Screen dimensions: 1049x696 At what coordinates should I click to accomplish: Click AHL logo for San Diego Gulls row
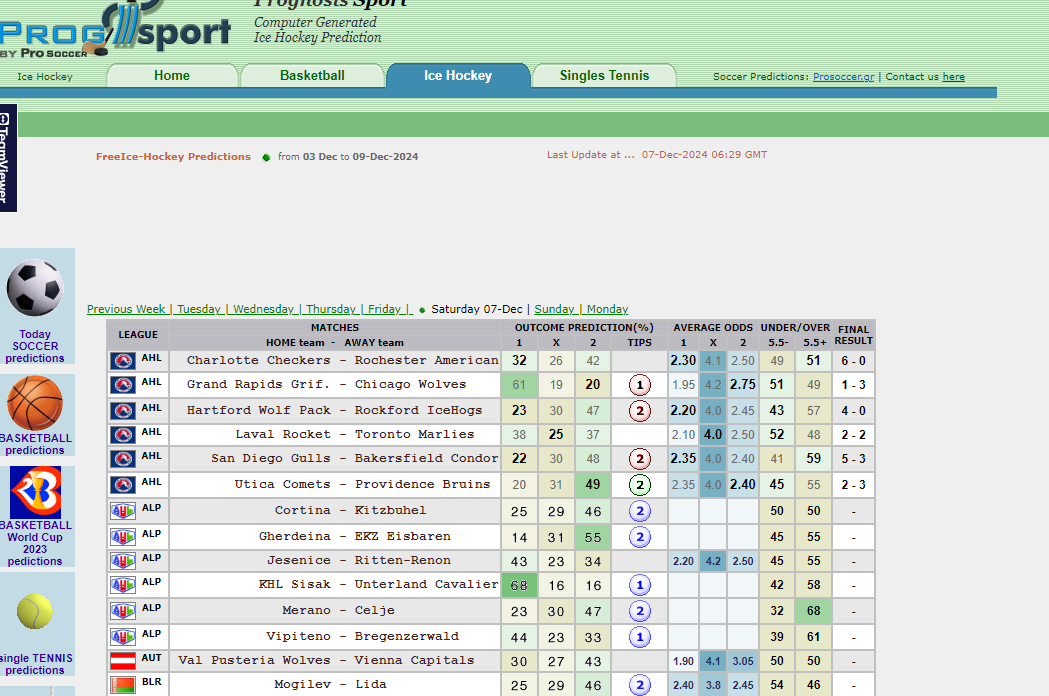pos(123,459)
